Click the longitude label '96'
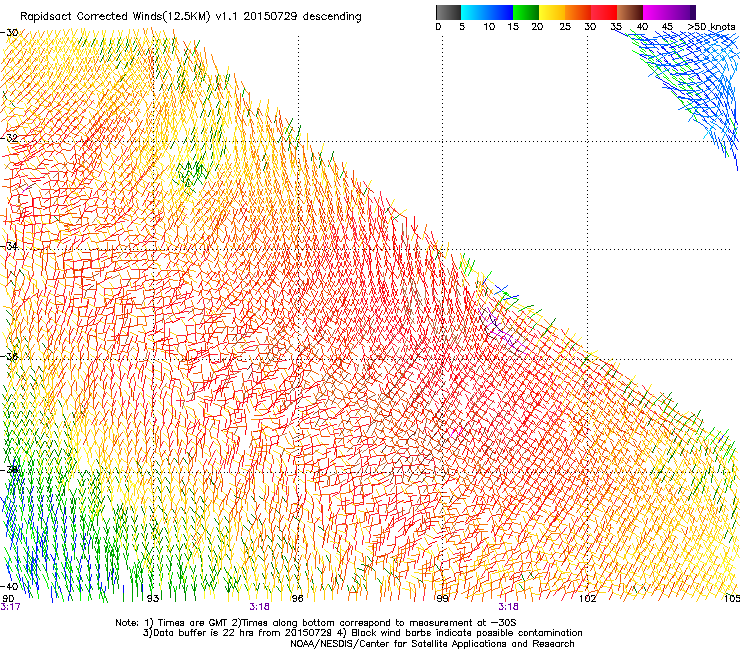This screenshot has width=740, height=650. click(297, 599)
